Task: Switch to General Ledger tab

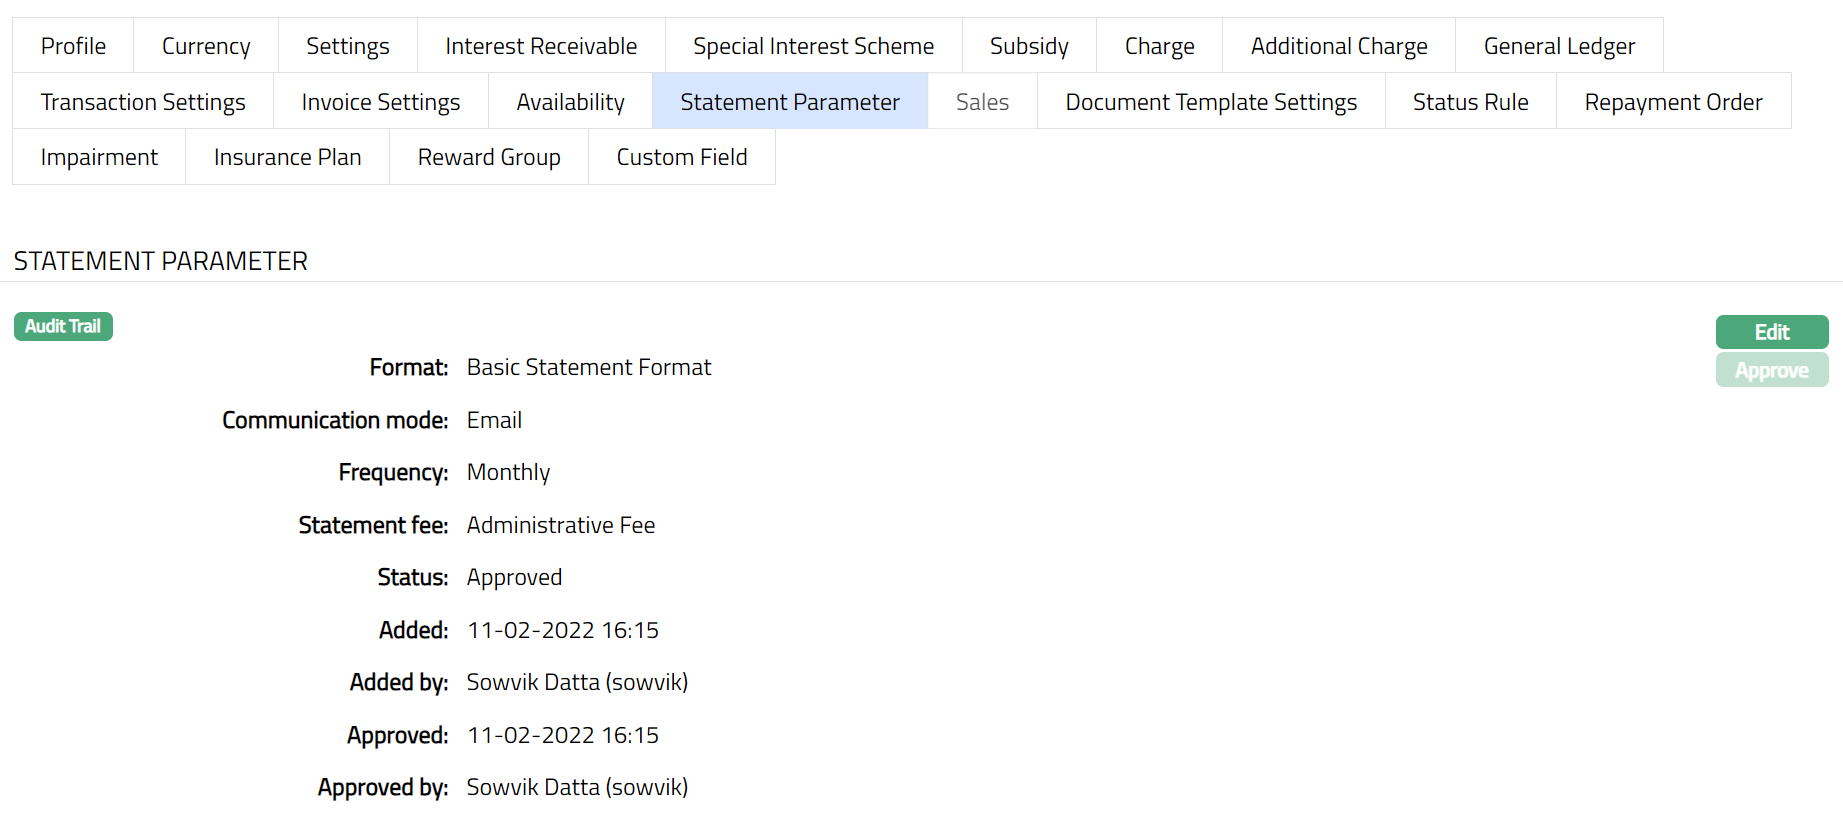Action: click(x=1559, y=46)
